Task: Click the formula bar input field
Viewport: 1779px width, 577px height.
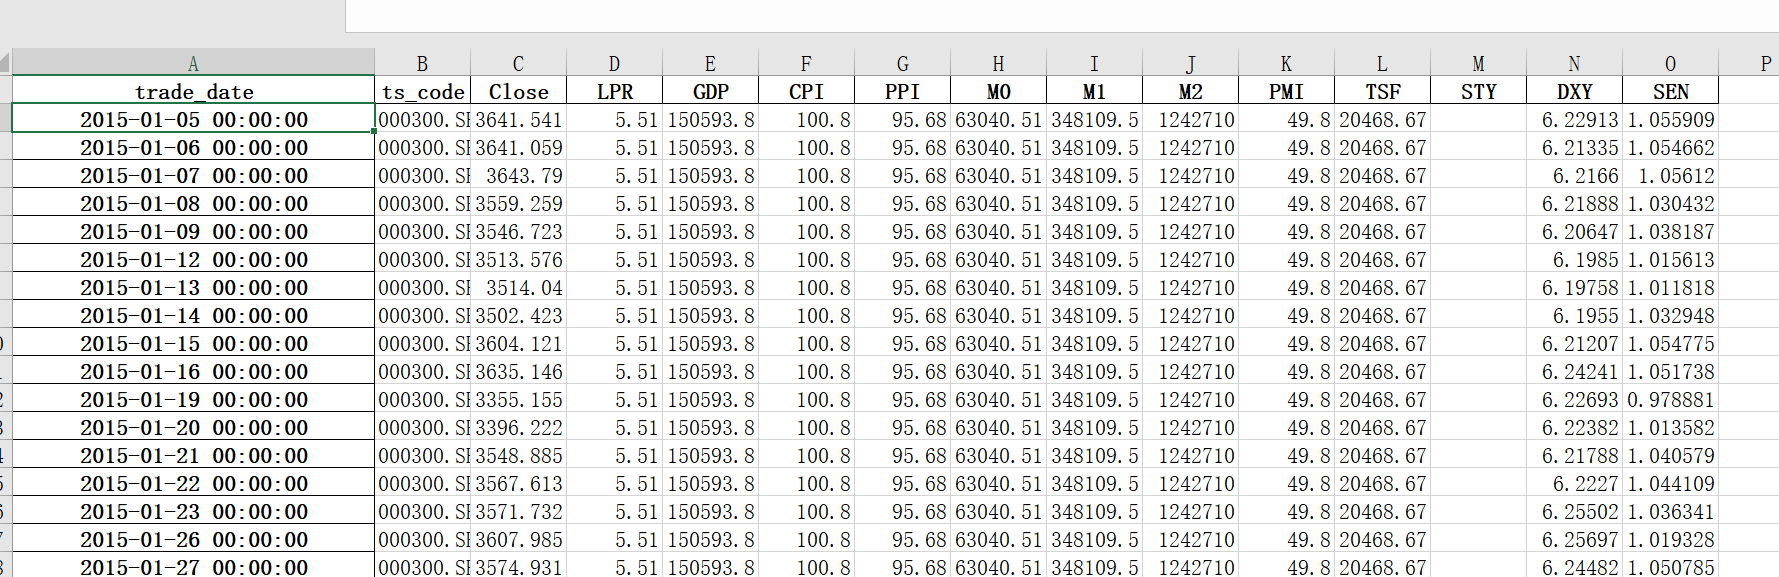Action: coord(1062,15)
